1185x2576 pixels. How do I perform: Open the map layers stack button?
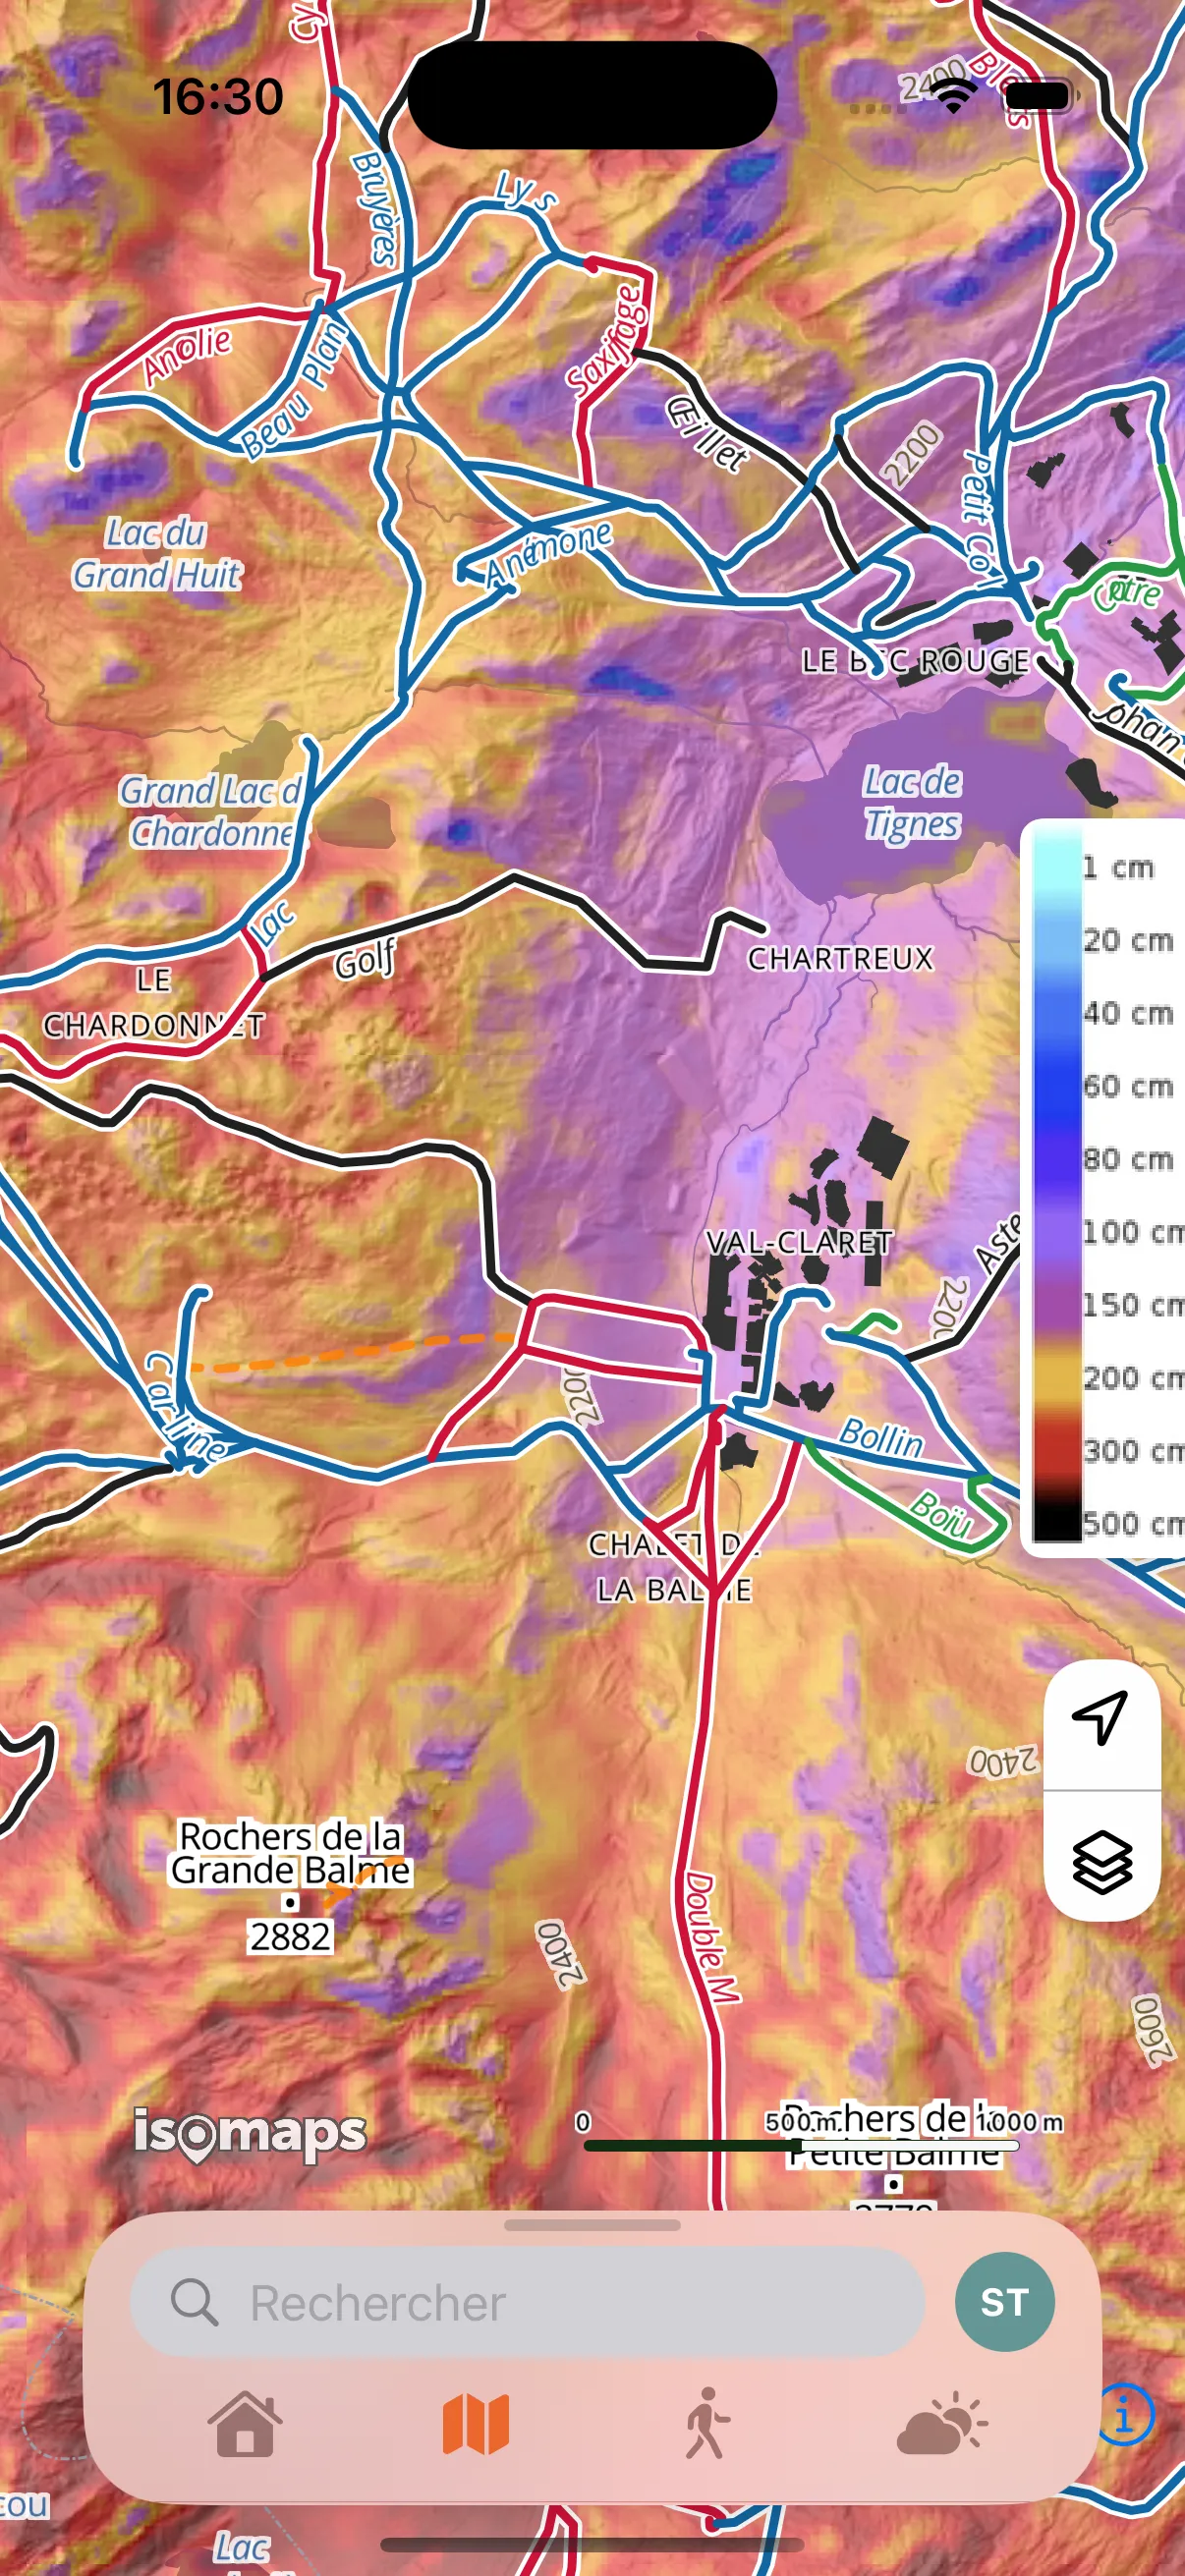[x=1101, y=1862]
